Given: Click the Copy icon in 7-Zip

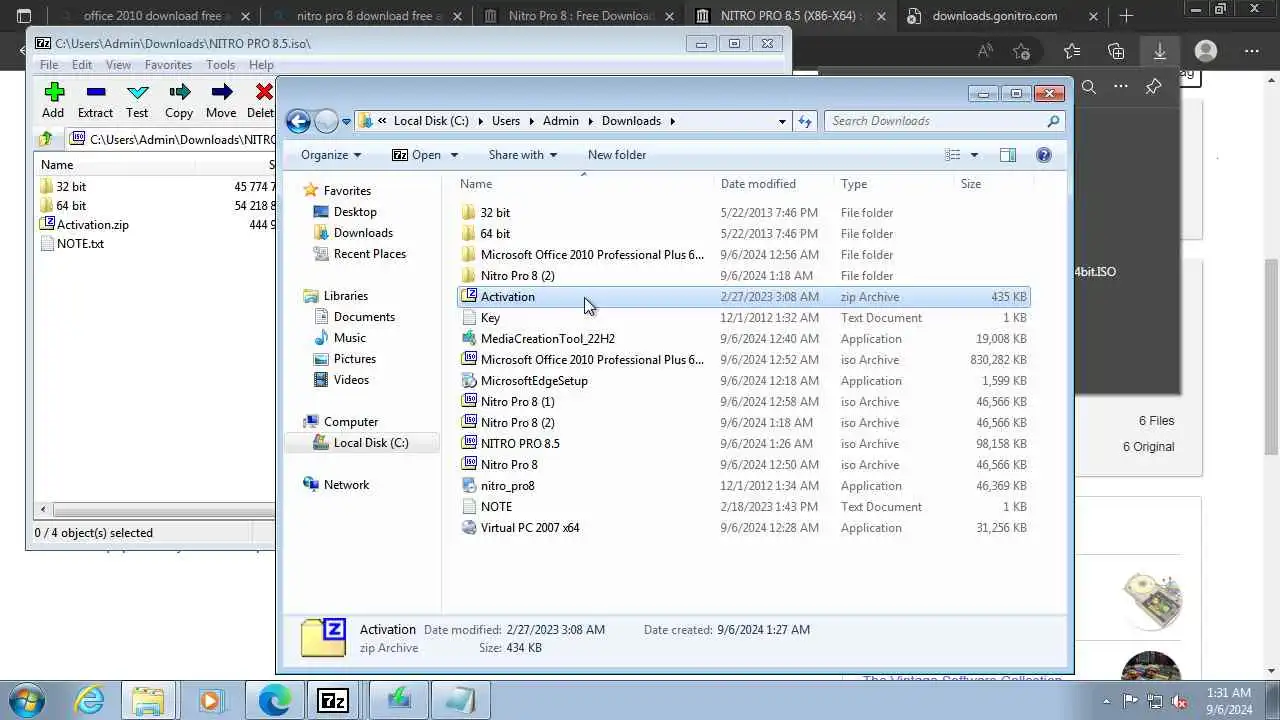Looking at the screenshot, I should point(179,93).
